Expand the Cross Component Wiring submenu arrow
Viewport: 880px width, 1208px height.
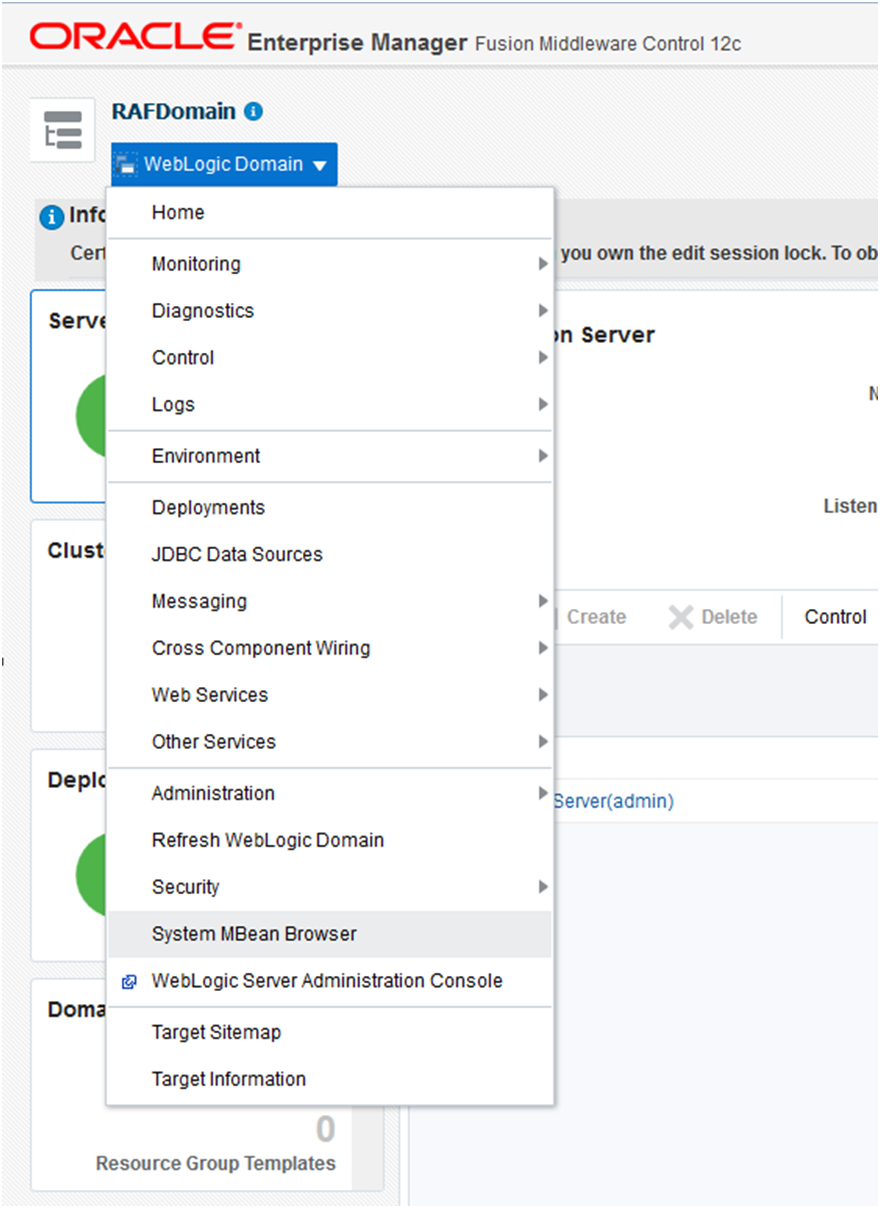543,648
